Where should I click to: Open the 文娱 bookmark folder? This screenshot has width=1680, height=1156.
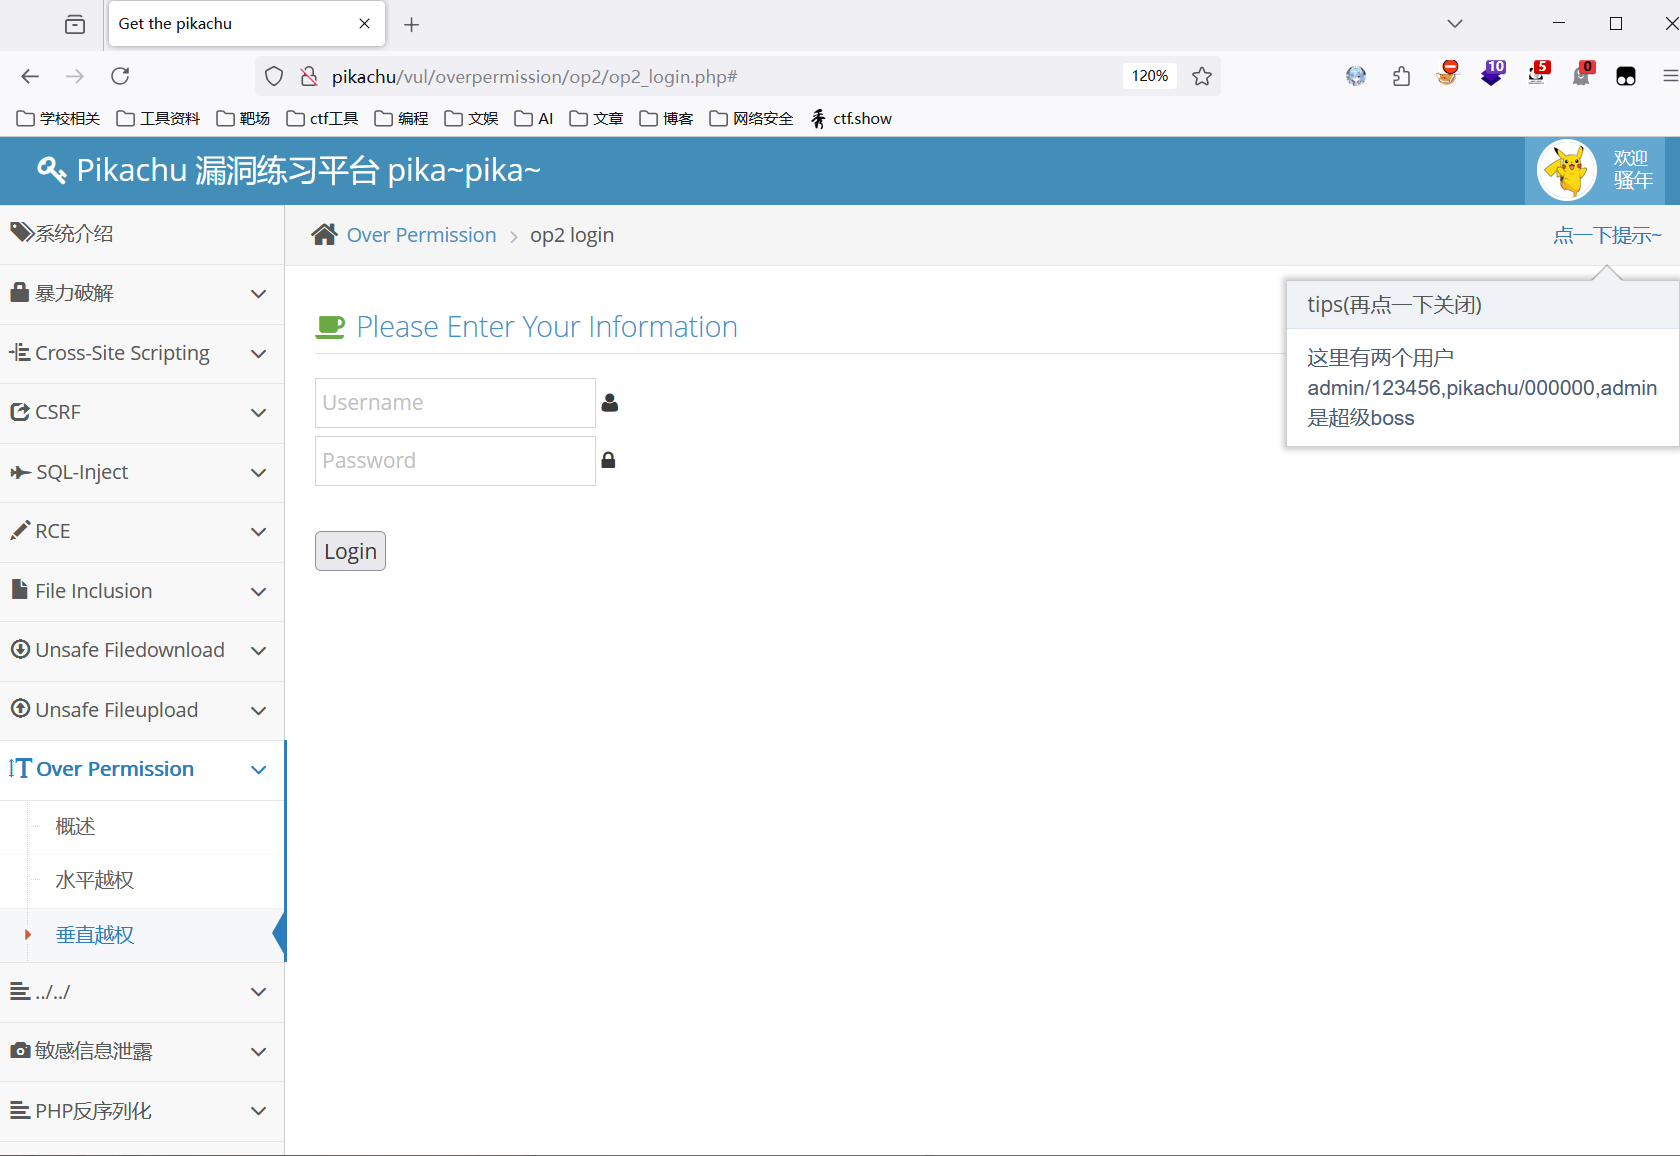point(471,118)
